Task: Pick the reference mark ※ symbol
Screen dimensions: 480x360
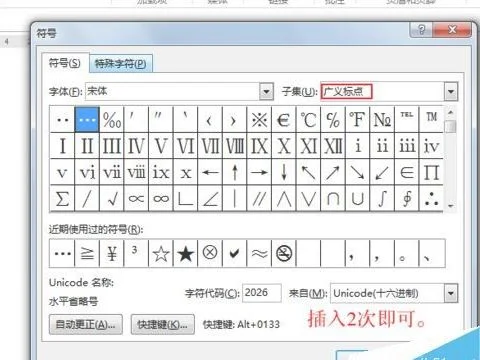Action: (x=259, y=119)
